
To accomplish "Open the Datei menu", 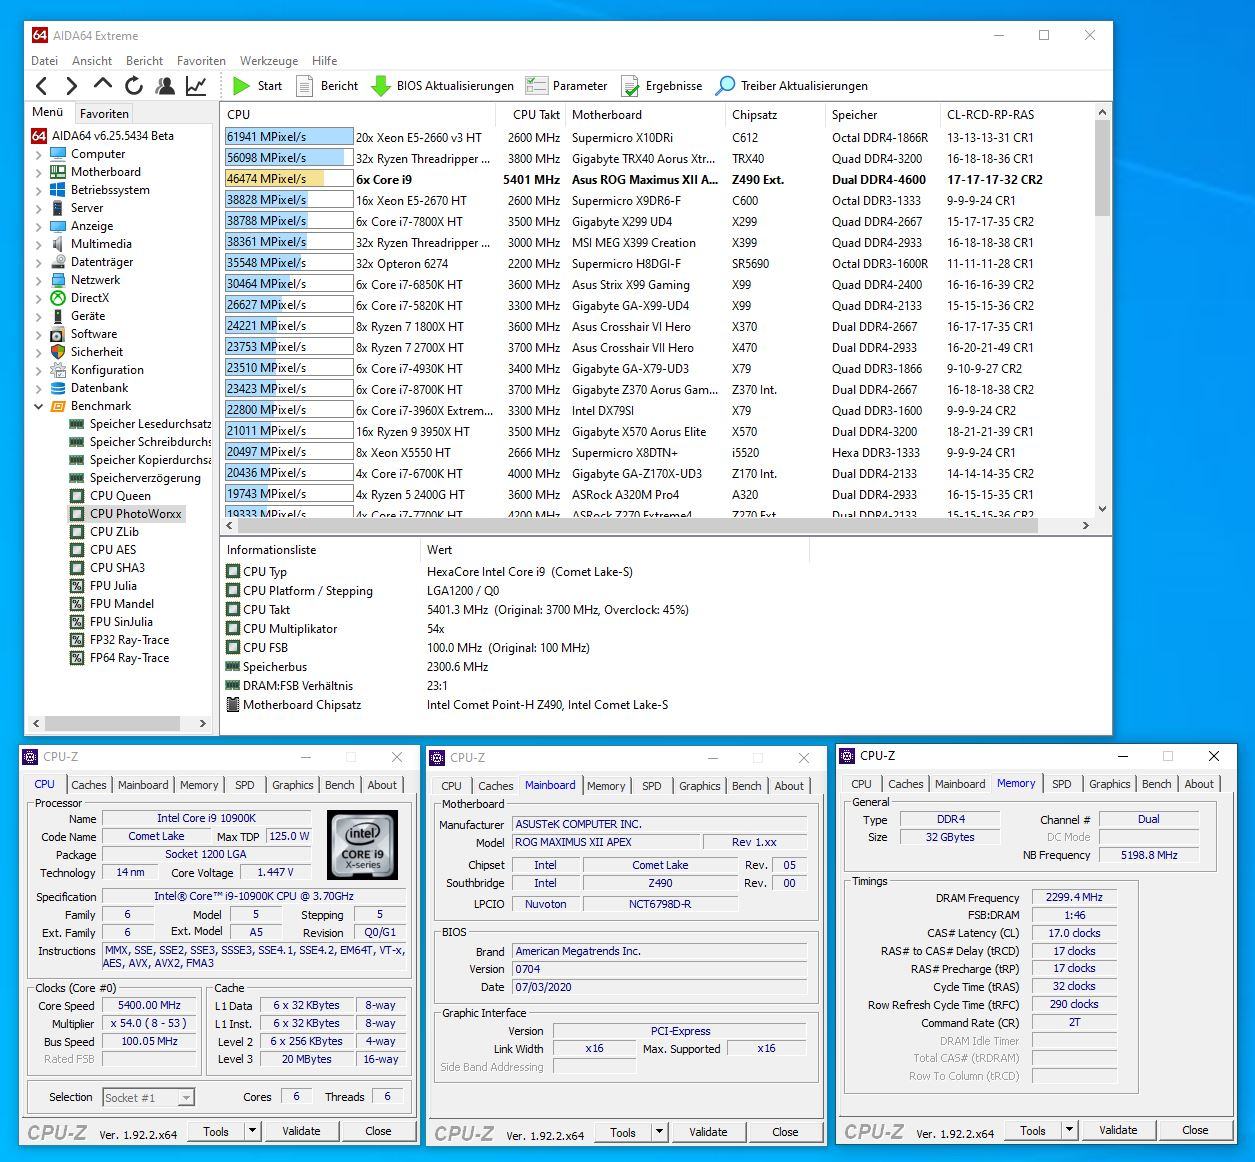I will [44, 61].
